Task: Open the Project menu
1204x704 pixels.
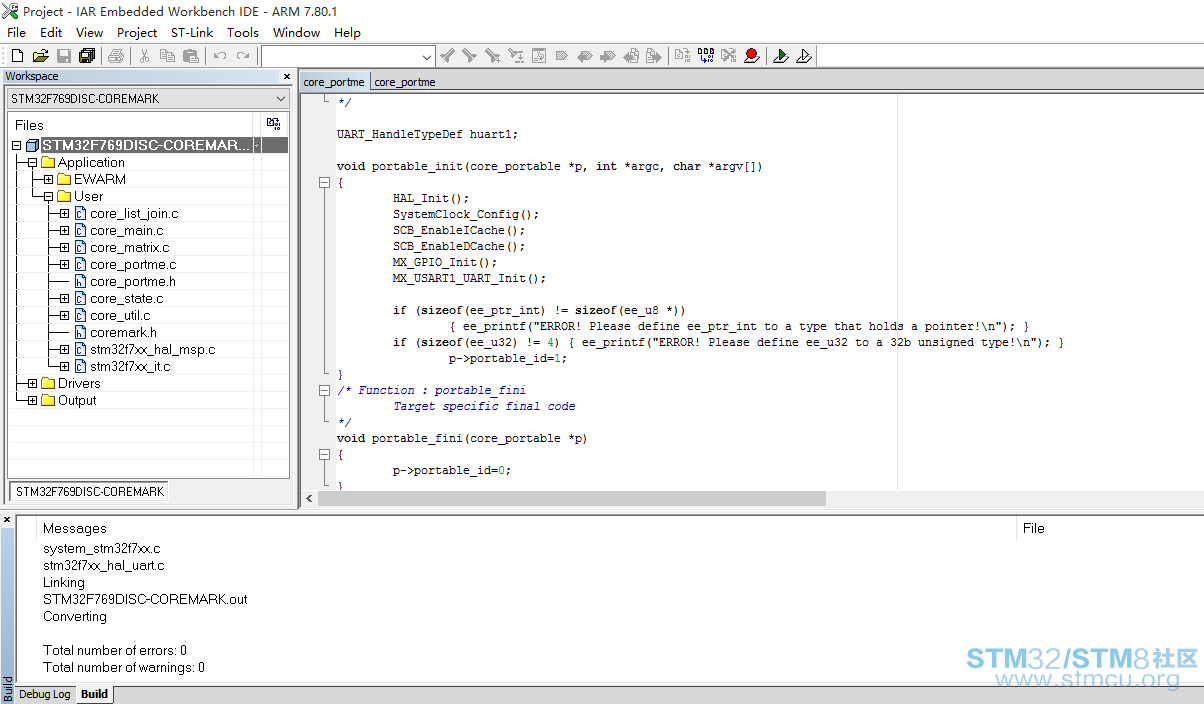Action: pyautogui.click(x=137, y=32)
